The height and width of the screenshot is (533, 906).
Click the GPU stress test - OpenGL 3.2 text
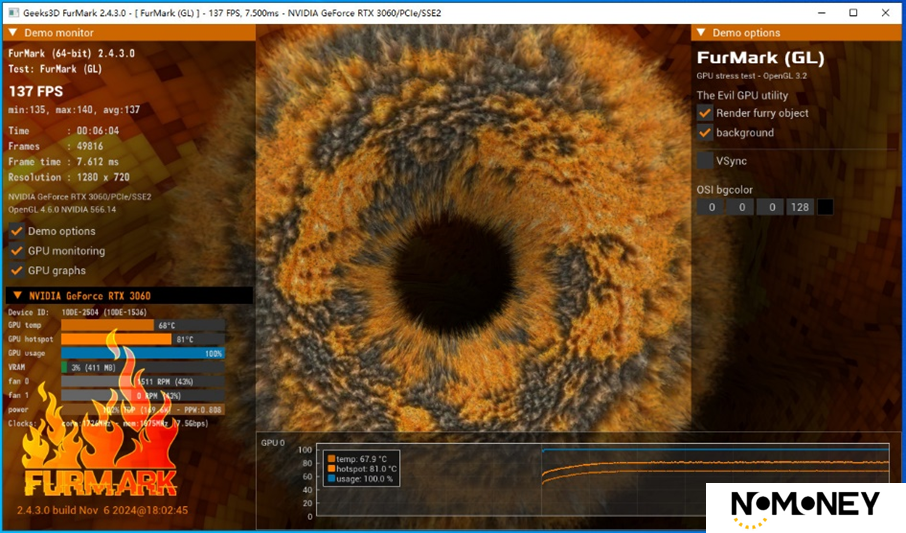point(752,76)
